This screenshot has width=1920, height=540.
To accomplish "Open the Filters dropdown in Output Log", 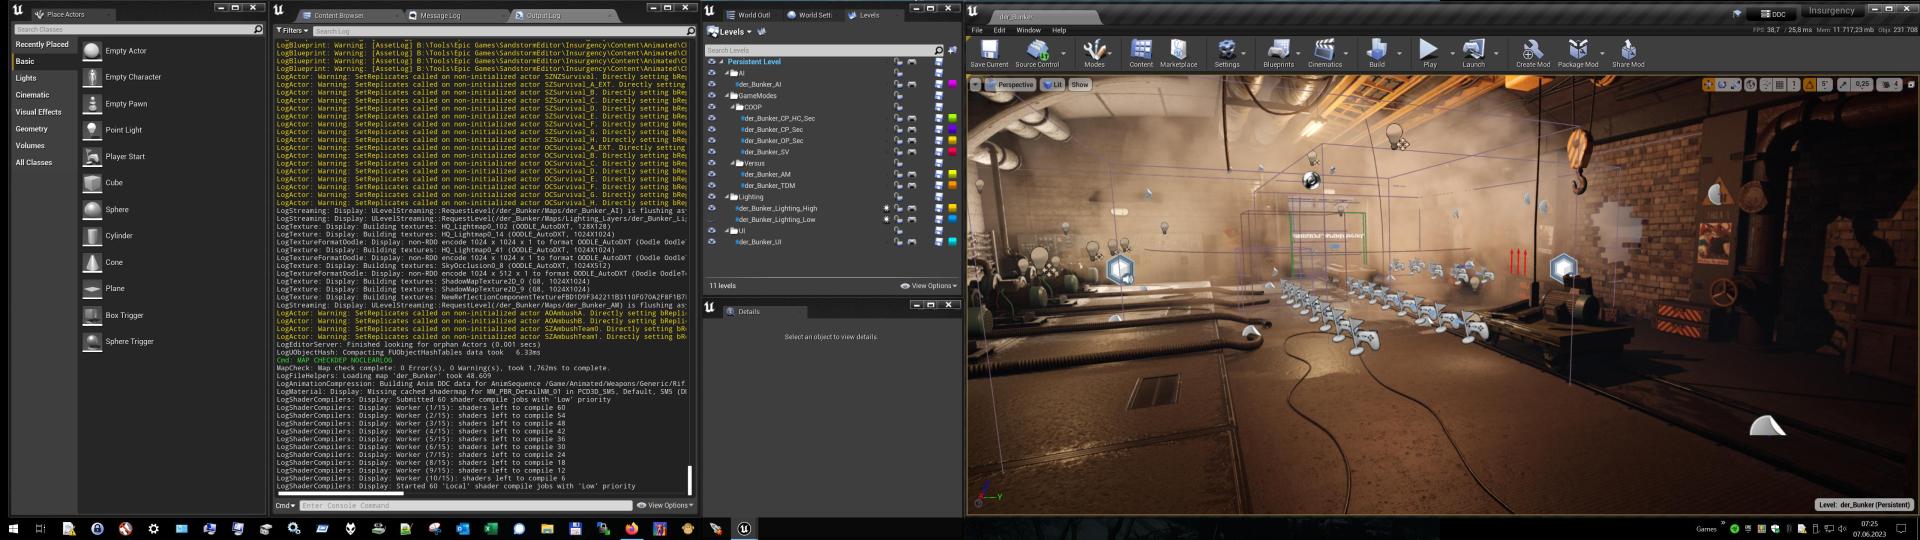I will [x=292, y=31].
